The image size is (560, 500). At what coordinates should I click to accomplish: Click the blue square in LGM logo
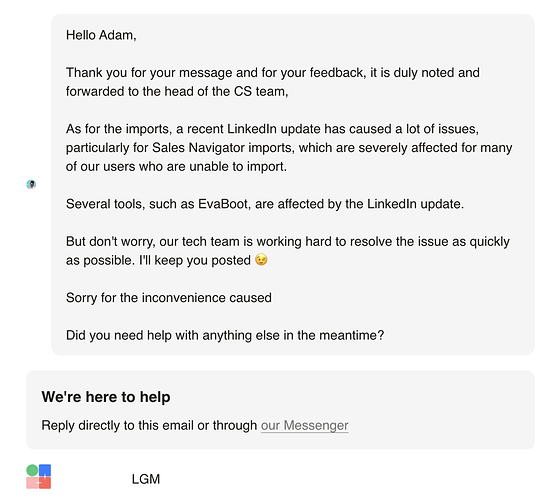(45, 470)
